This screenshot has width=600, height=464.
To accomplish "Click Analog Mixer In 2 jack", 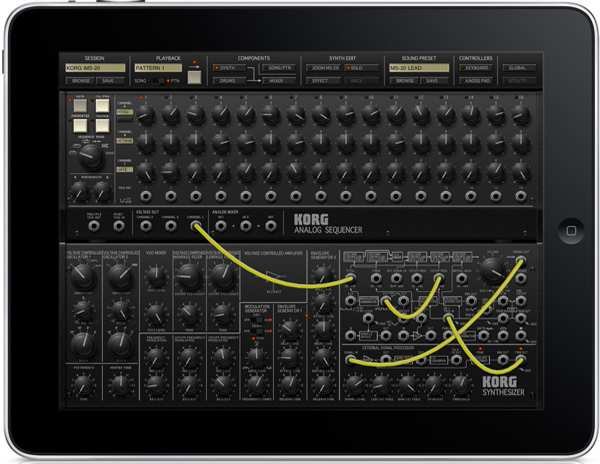I will tap(246, 226).
